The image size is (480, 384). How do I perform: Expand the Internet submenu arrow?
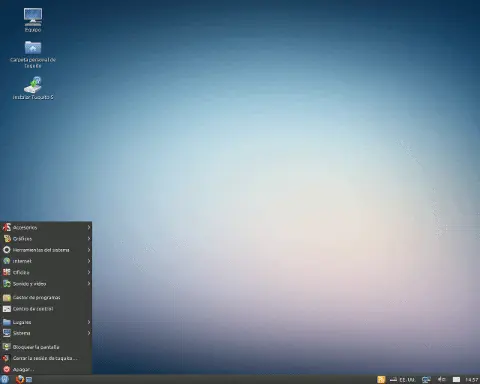click(x=89, y=261)
